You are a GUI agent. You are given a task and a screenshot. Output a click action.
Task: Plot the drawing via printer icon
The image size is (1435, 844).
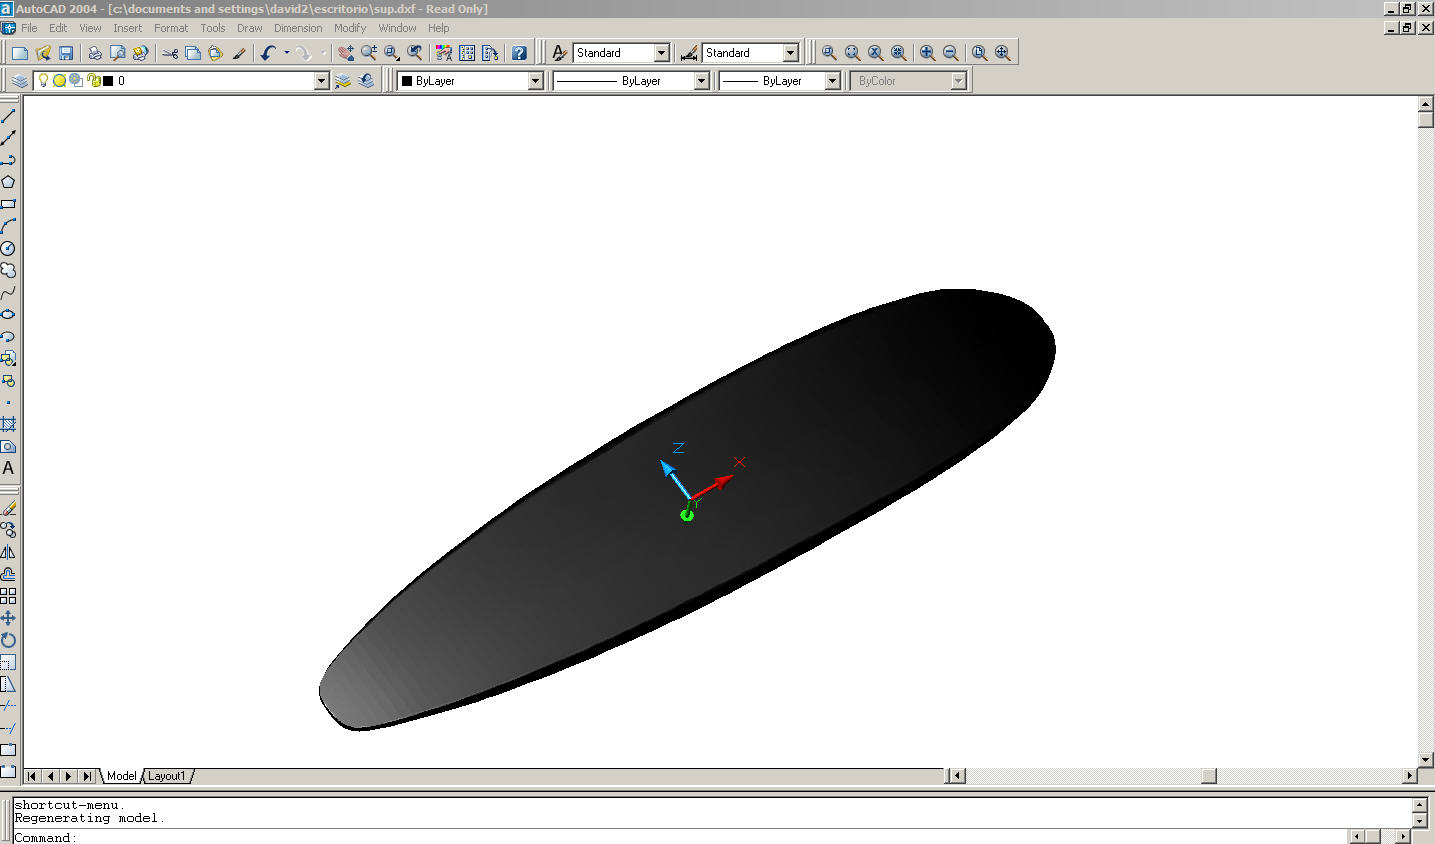point(95,53)
